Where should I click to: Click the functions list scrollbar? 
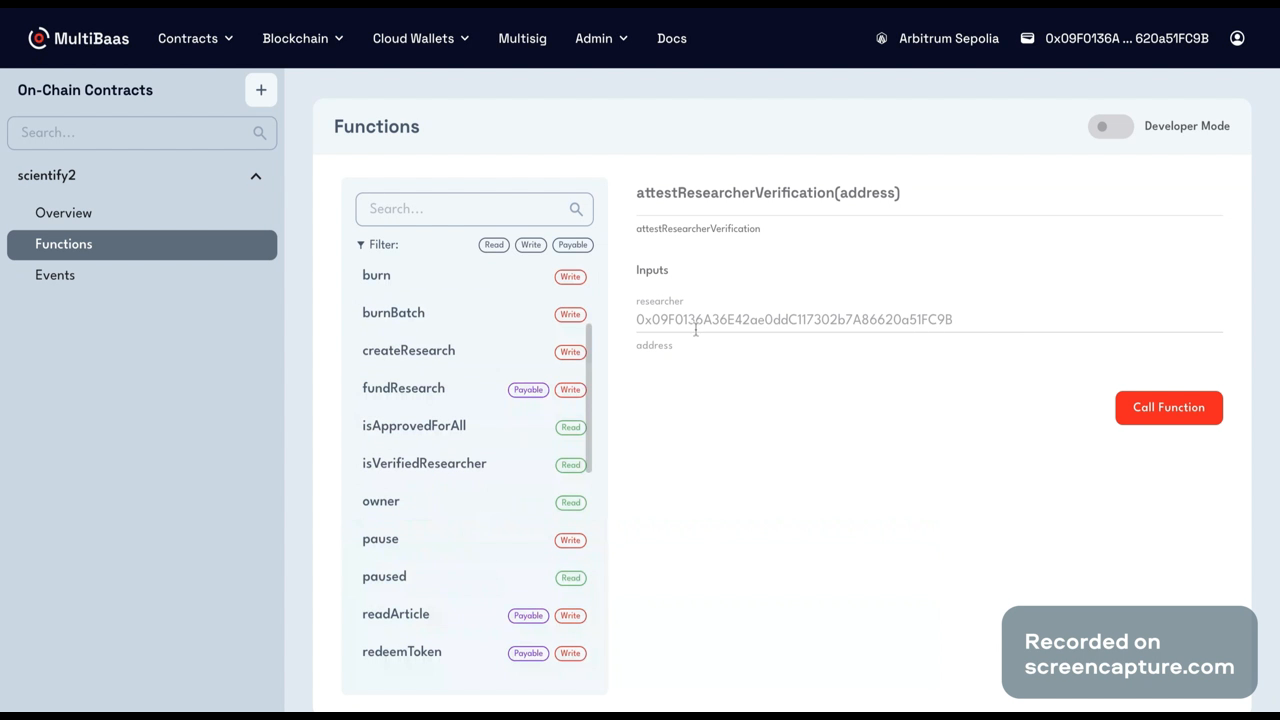pyautogui.click(x=589, y=398)
